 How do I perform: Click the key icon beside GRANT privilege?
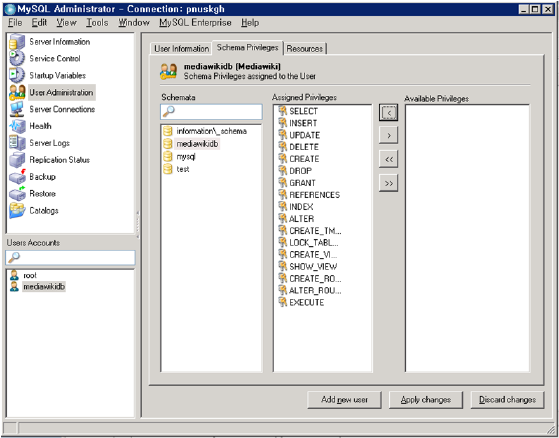click(x=282, y=183)
